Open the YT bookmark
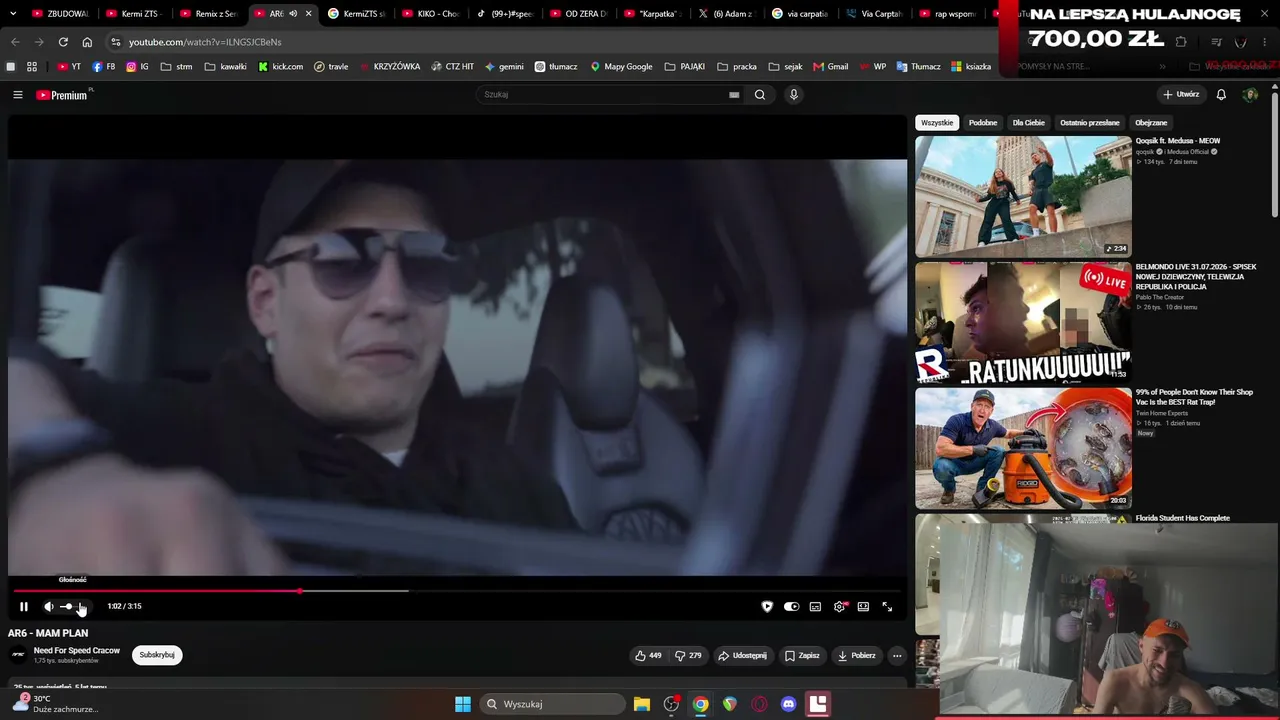1280x720 pixels. pyautogui.click(x=69, y=67)
